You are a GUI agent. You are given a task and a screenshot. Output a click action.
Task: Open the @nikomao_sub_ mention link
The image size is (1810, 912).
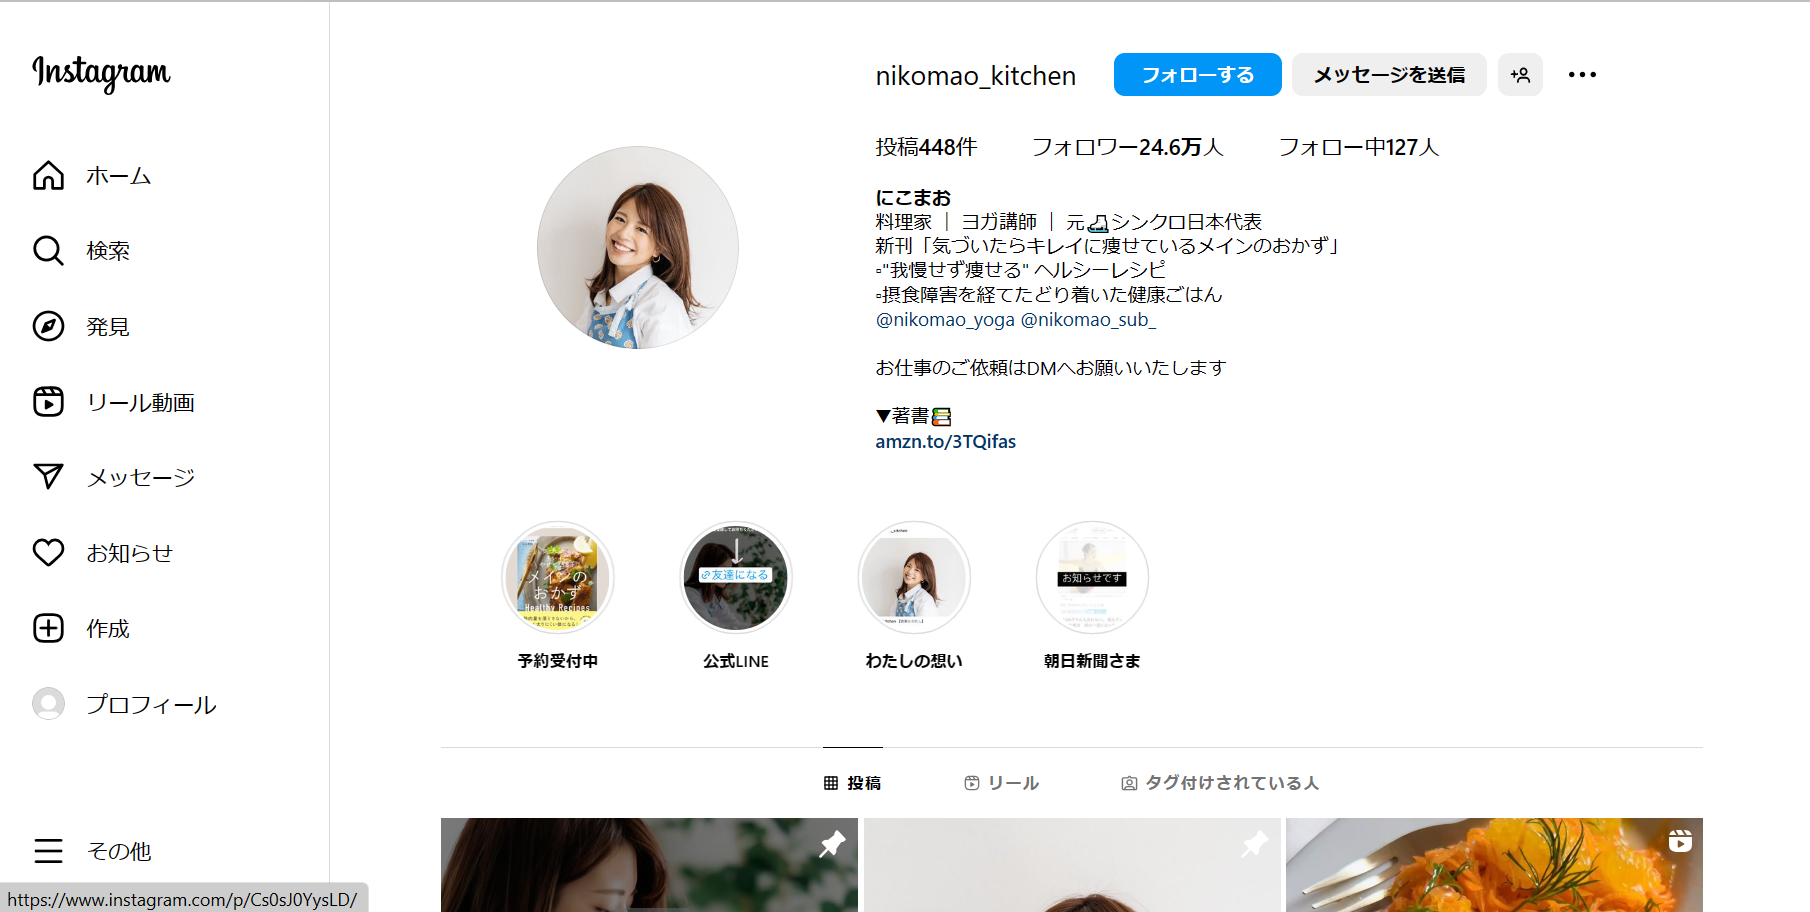pos(1088,320)
